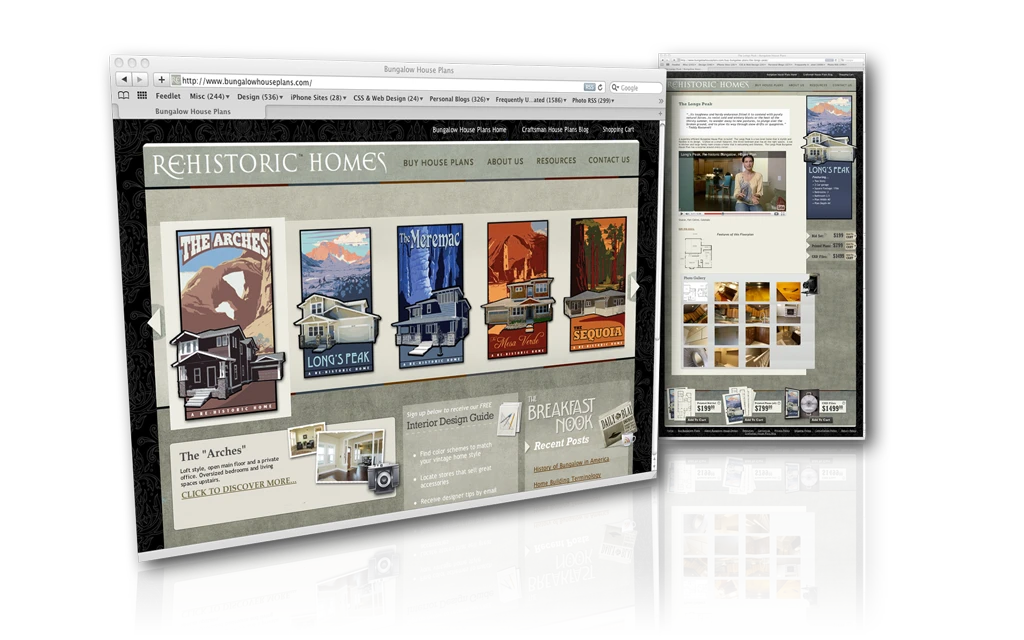Select the Bungalow House Plans tab
Image resolution: width=1024 pixels, height=640 pixels.
(x=193, y=111)
